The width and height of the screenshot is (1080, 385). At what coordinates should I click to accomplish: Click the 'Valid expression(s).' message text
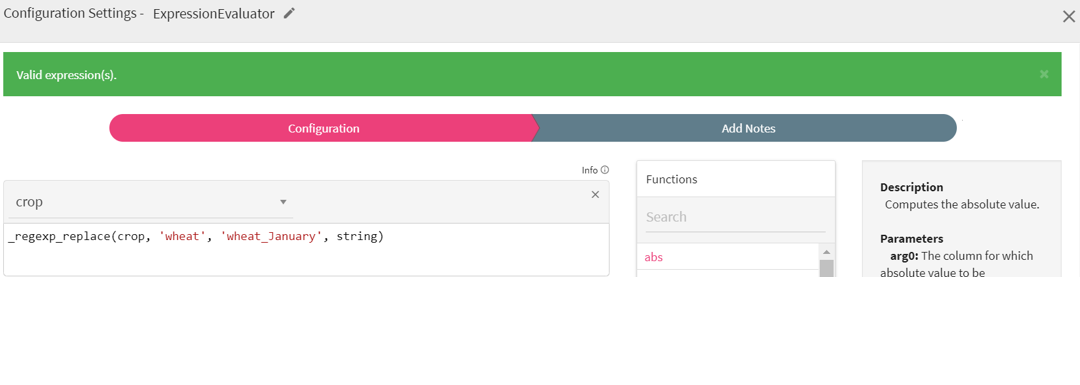[x=67, y=75]
